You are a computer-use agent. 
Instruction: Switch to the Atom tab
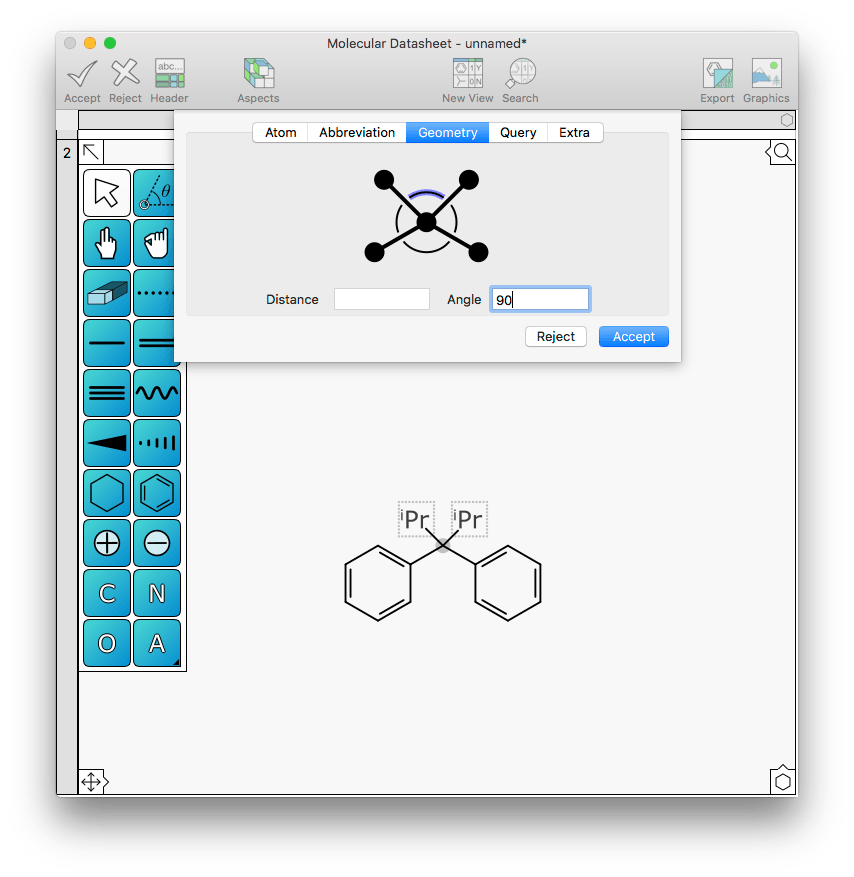(280, 132)
